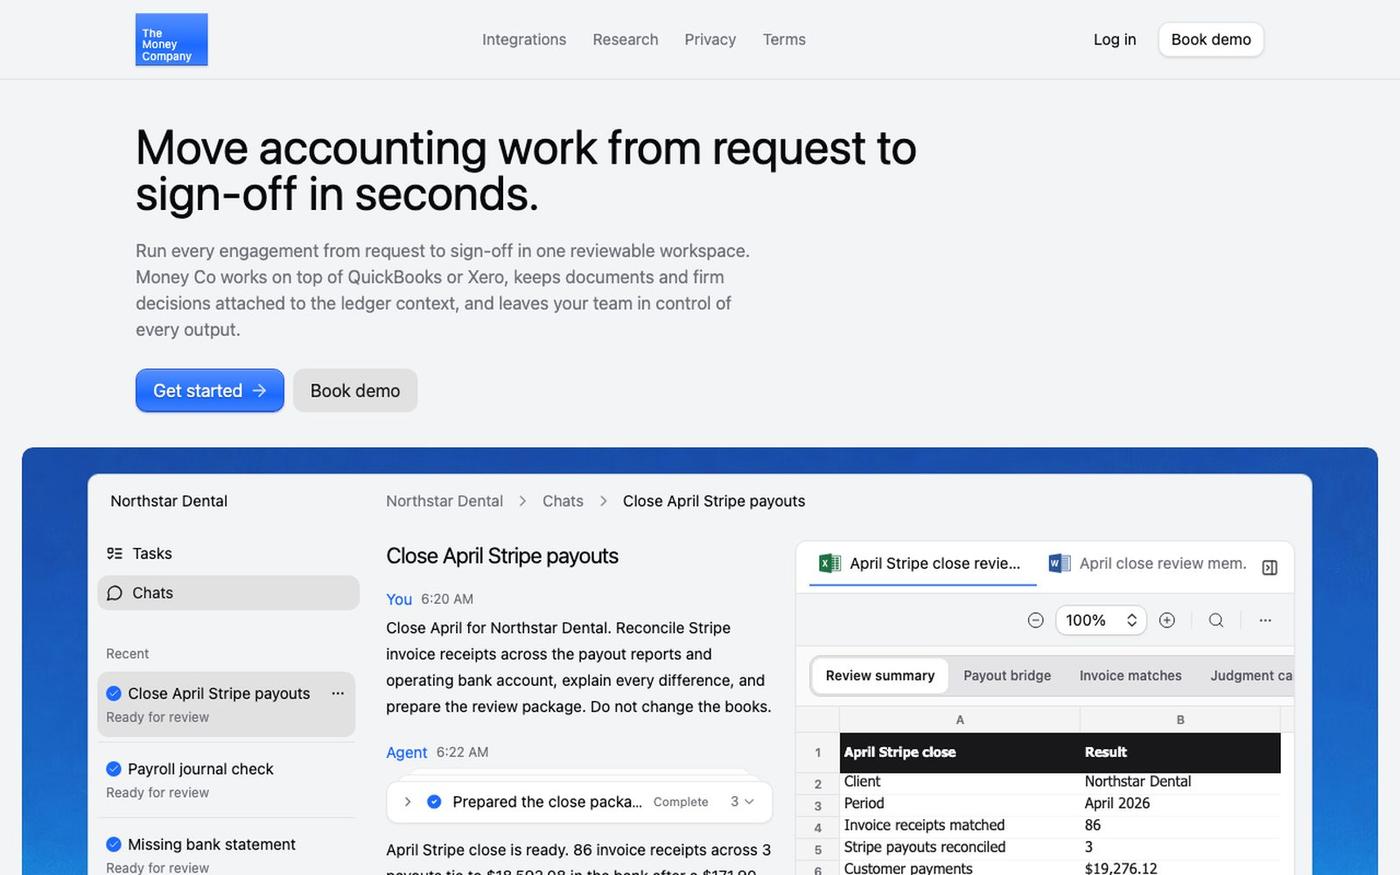Click the gray Book demo button beside Get started
Viewport: 1400px width, 875px height.
click(x=355, y=391)
